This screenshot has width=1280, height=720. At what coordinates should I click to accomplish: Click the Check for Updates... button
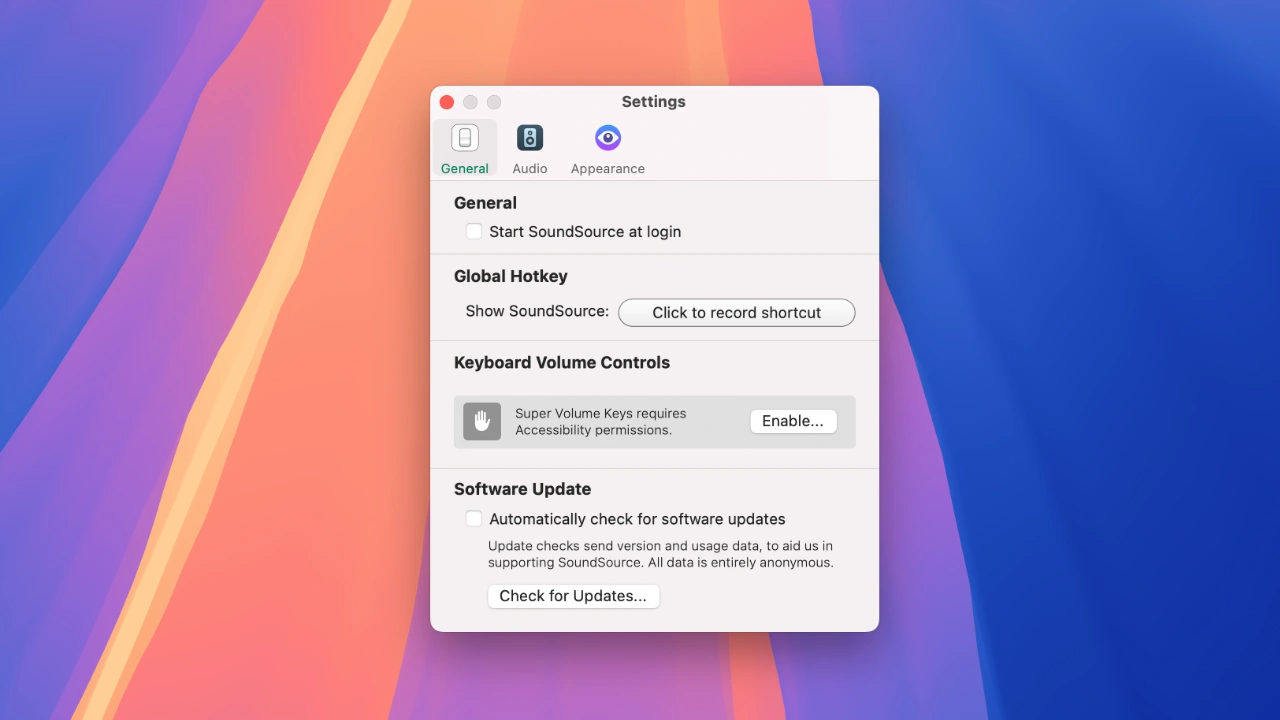(x=573, y=596)
